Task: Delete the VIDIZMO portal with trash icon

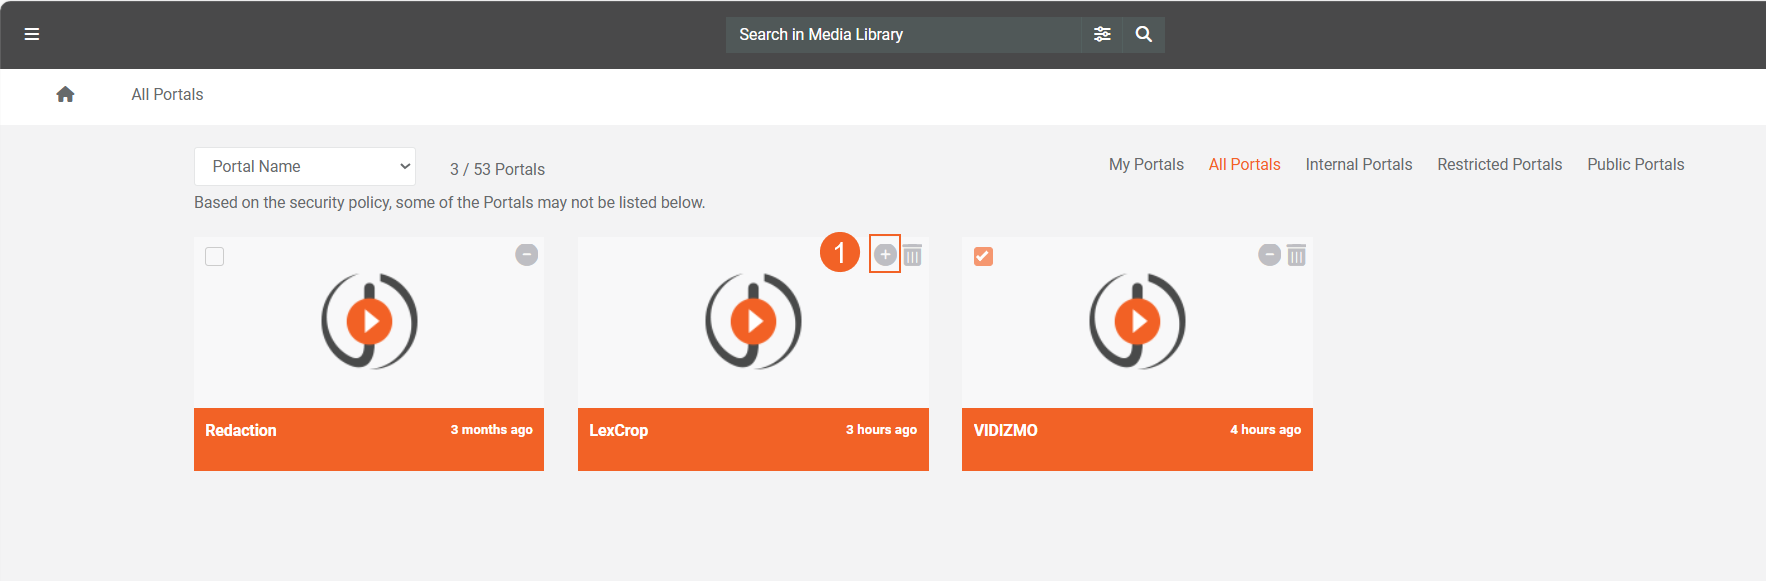Action: point(1296,256)
